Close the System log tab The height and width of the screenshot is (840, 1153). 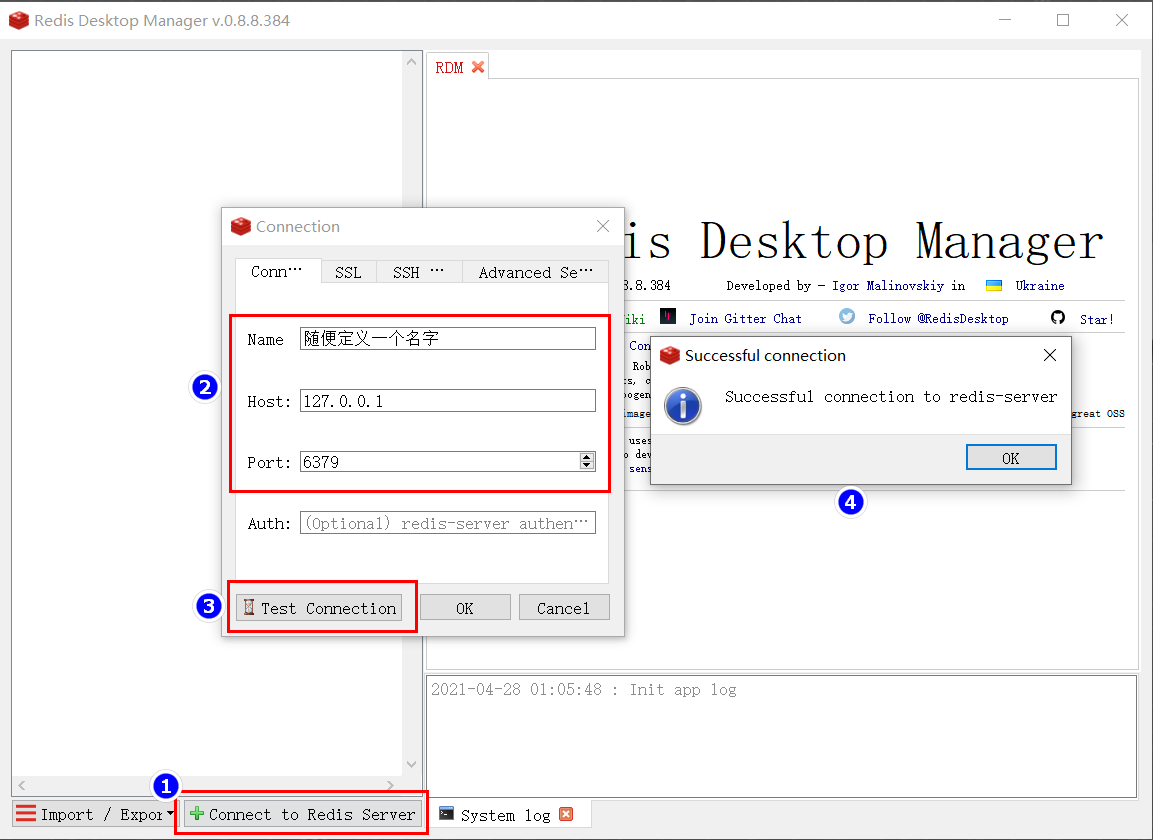[568, 814]
